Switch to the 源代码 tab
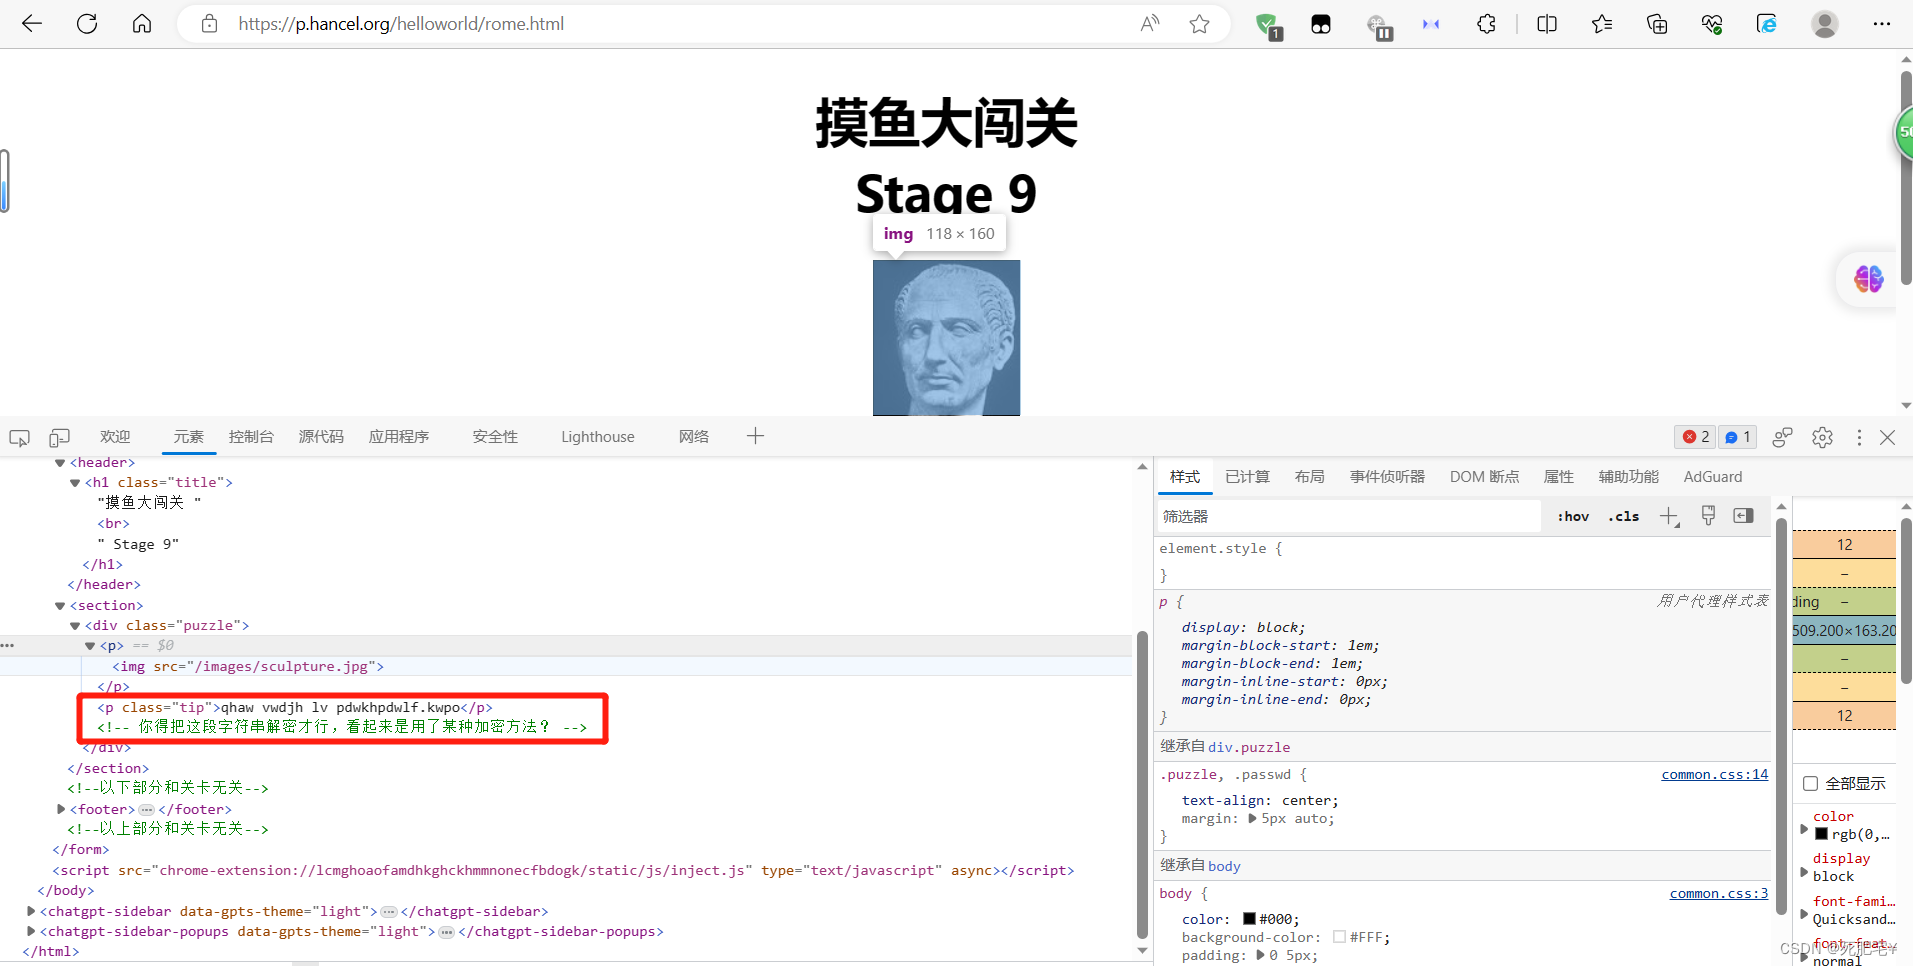1913x966 pixels. tap(321, 437)
